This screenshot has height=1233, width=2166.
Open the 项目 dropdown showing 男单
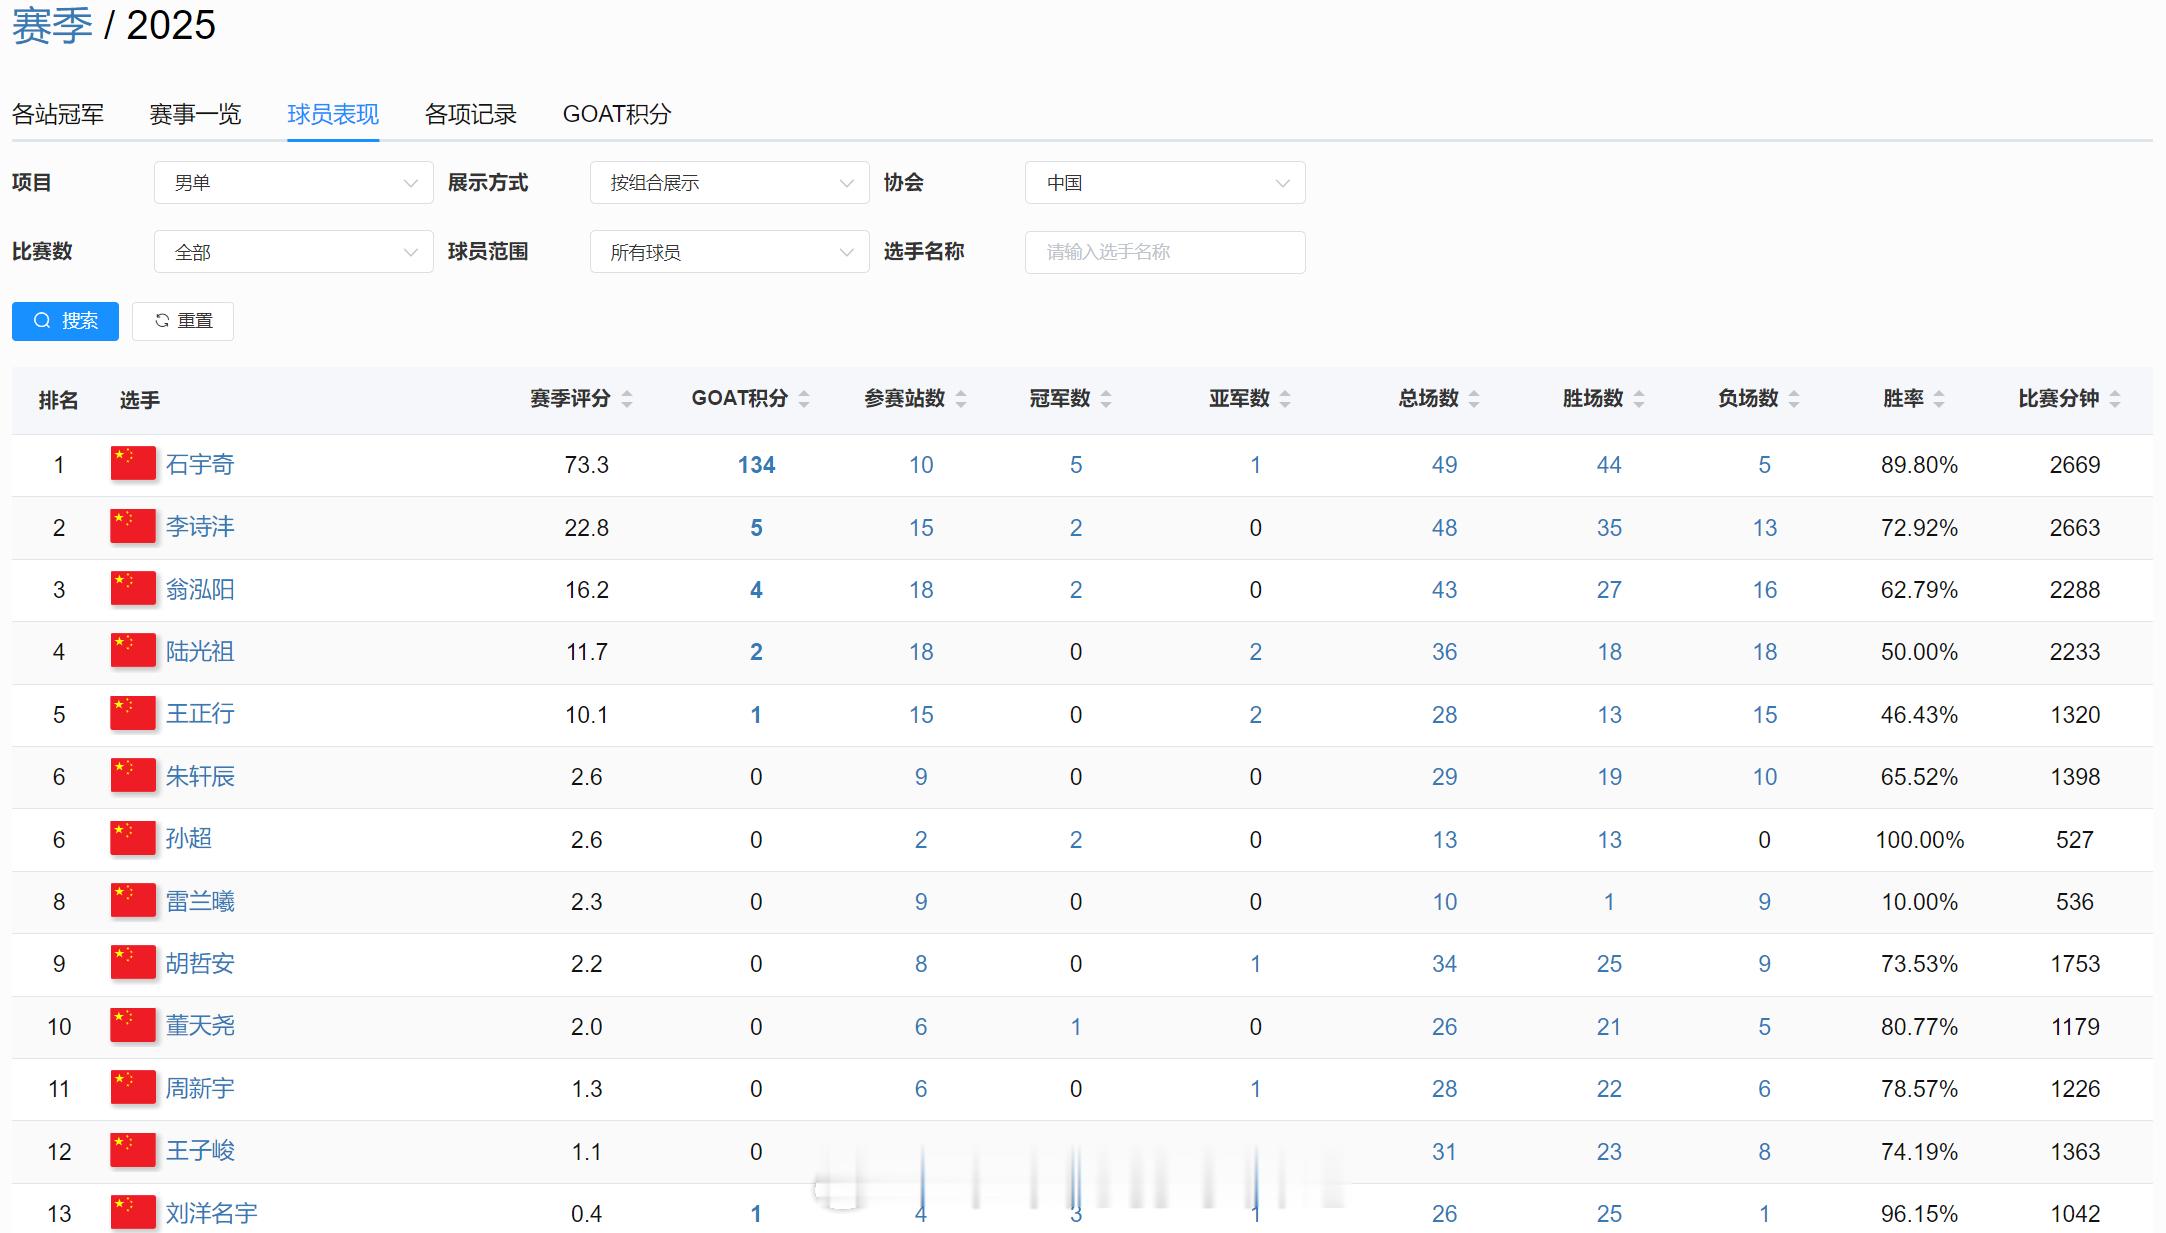293,183
